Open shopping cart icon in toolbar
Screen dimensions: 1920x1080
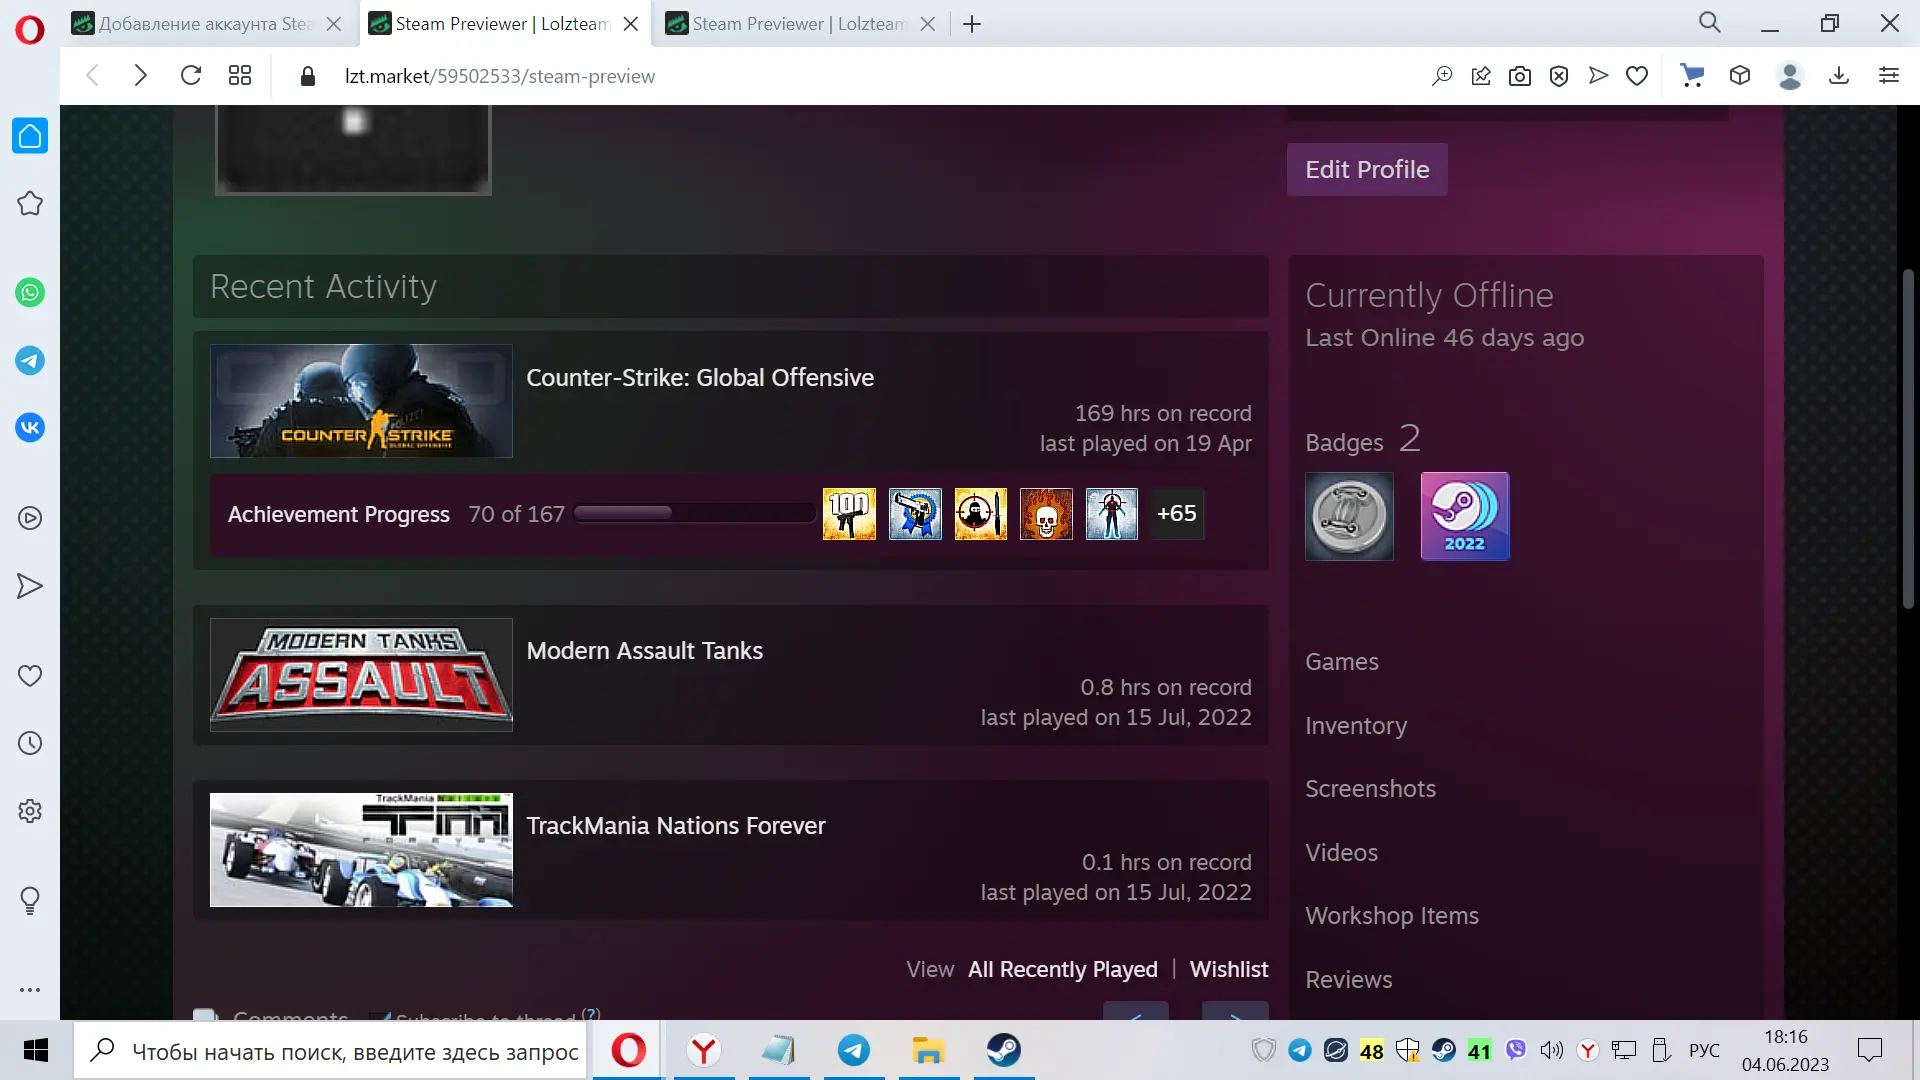(1692, 76)
